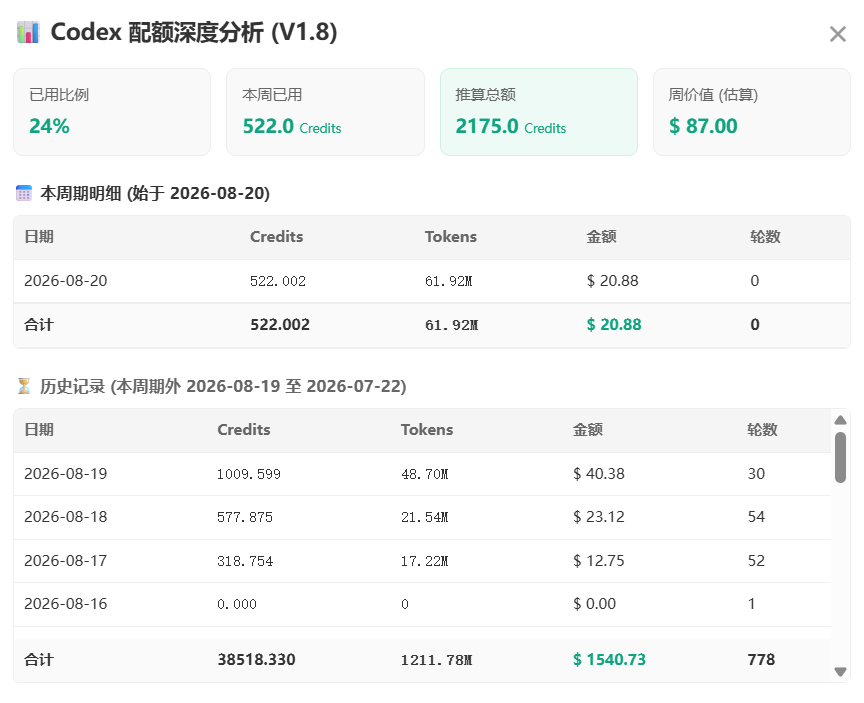Image resolution: width=864 pixels, height=703 pixels.
Task: Click the Tokens header in history table
Action: click(427, 430)
